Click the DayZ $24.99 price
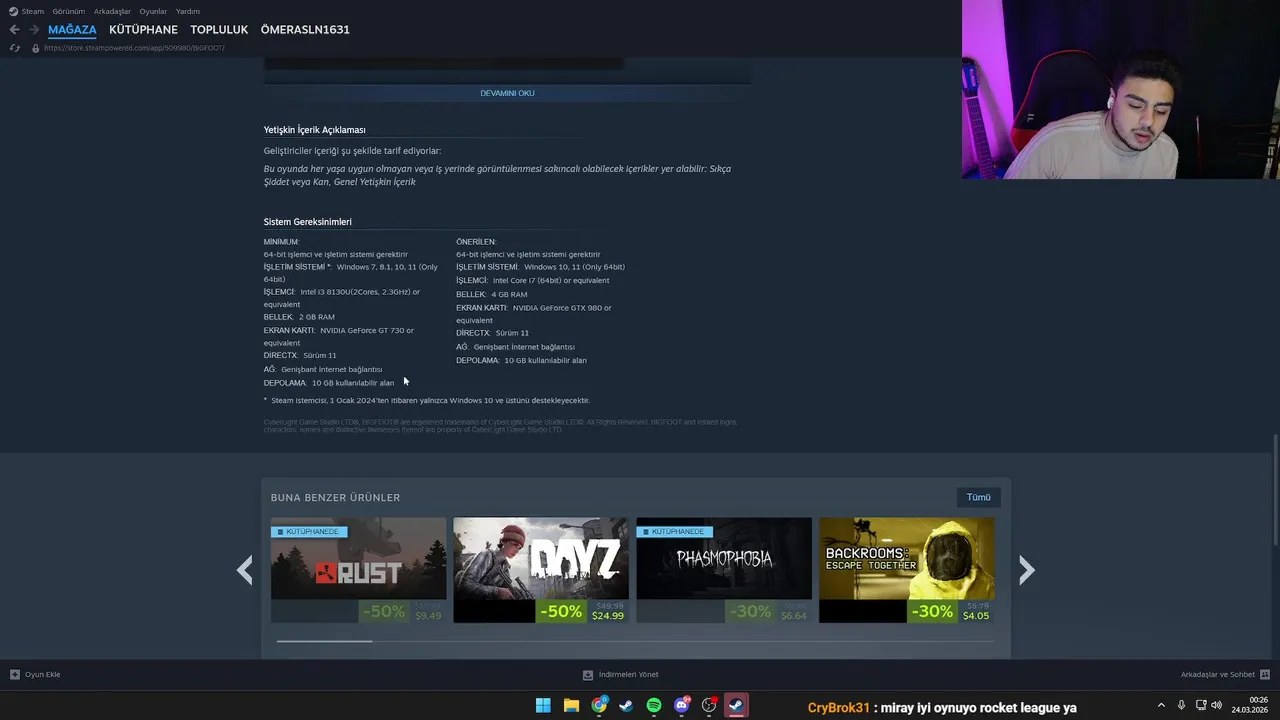This screenshot has height=720, width=1280. pos(607,616)
